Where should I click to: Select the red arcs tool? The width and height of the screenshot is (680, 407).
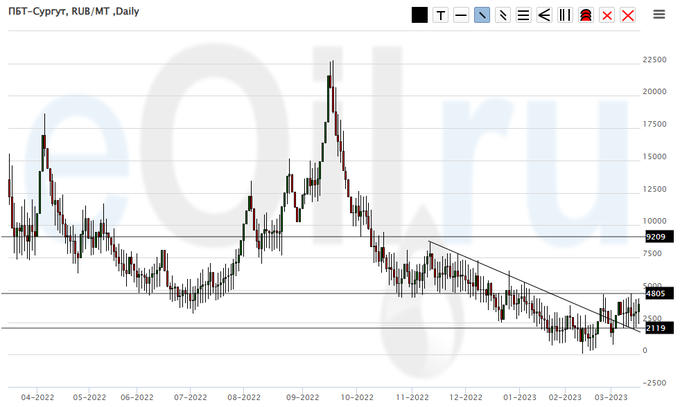pos(586,15)
